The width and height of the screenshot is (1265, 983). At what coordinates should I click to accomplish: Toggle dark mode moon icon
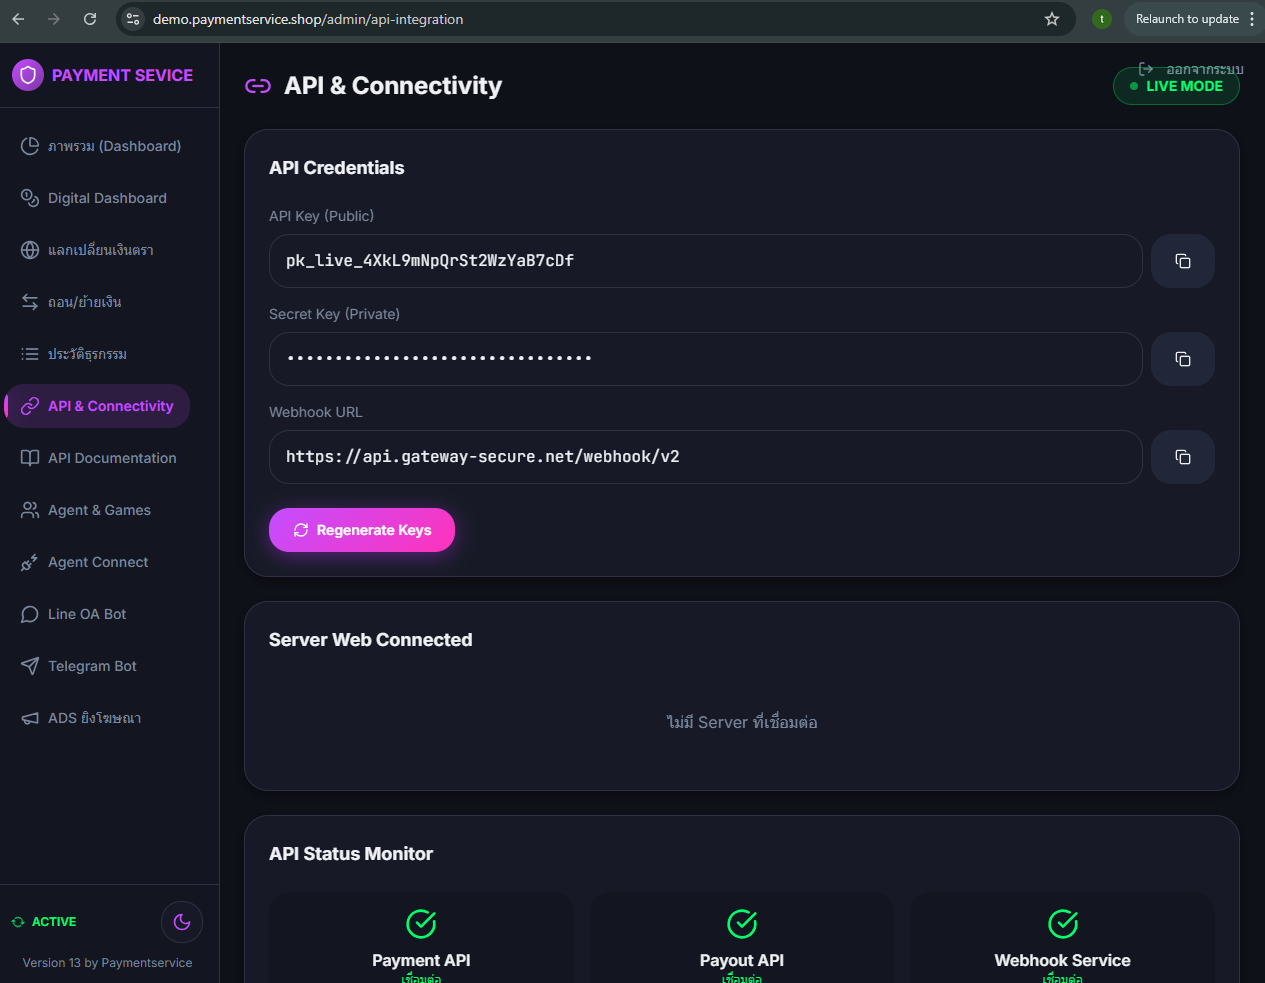(182, 922)
